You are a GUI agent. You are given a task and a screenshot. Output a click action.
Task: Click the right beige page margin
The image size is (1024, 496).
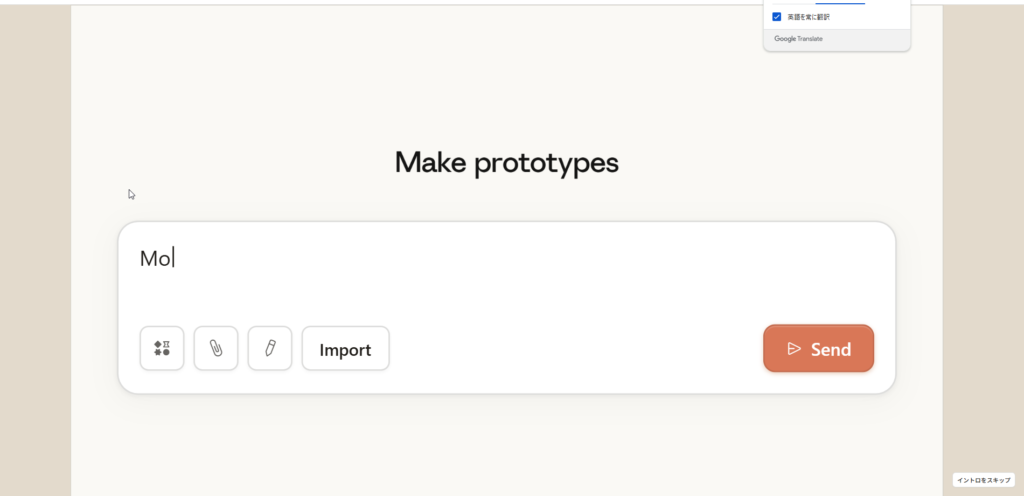pos(982,250)
